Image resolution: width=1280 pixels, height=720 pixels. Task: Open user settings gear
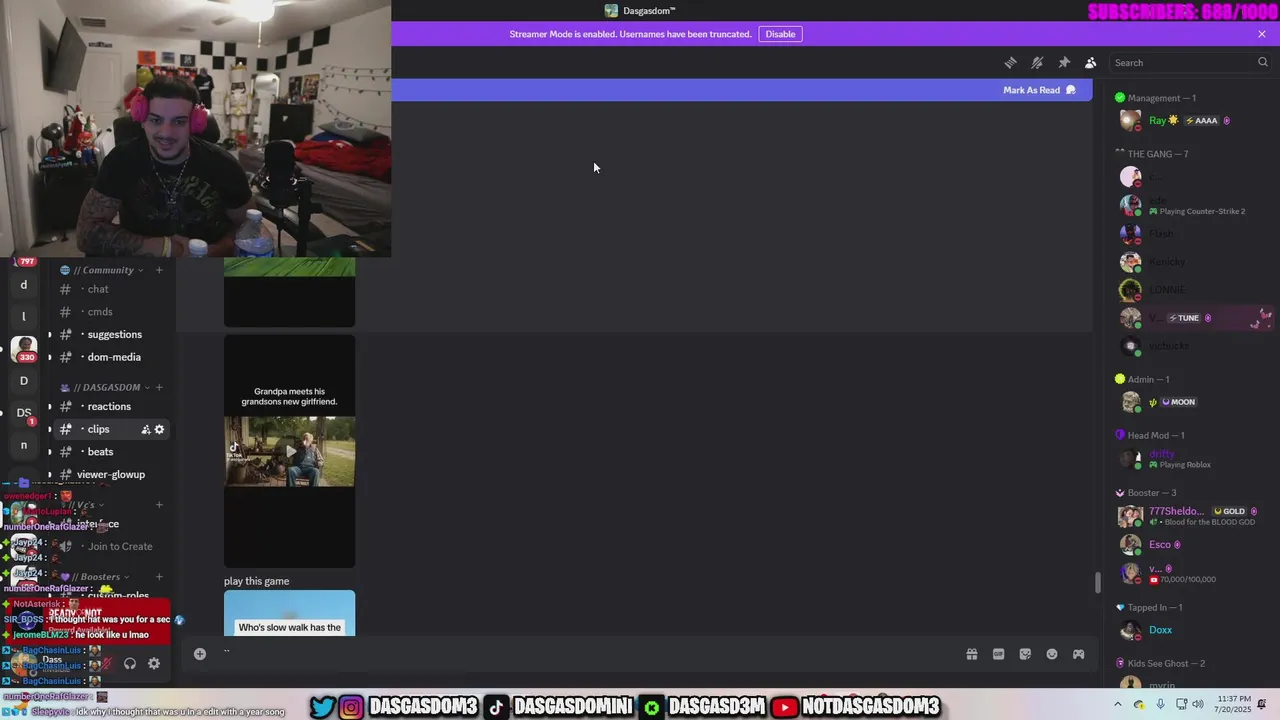pyautogui.click(x=154, y=663)
